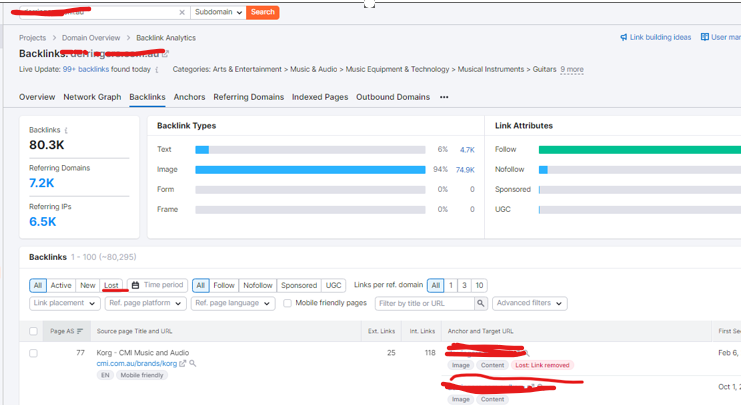
Task: Click info icon beside Live Update text
Action: coord(156,69)
